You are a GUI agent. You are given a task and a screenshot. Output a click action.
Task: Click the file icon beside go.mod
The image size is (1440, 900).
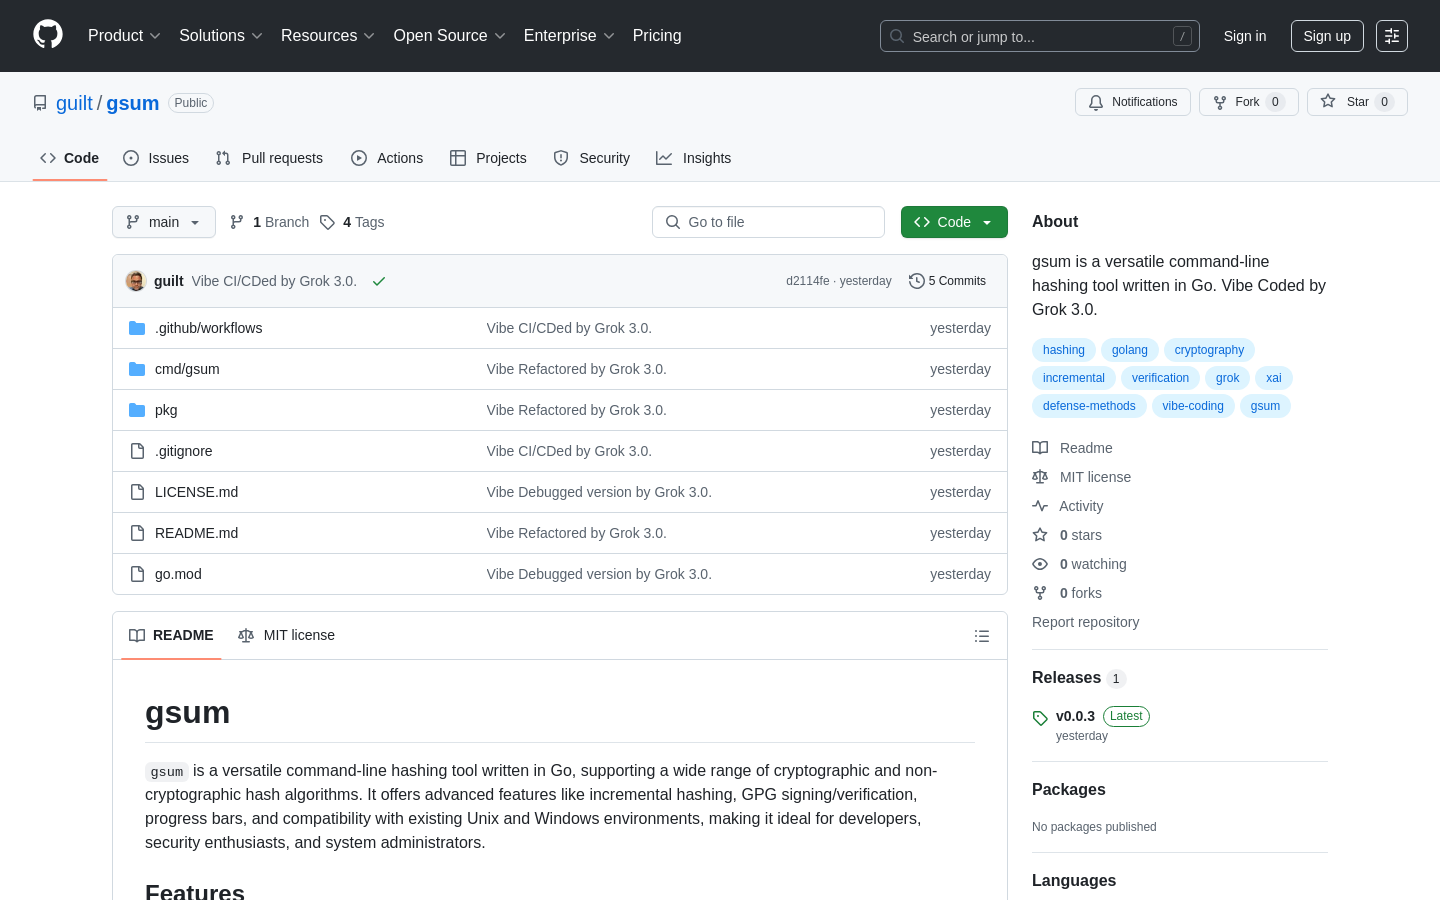(x=137, y=574)
